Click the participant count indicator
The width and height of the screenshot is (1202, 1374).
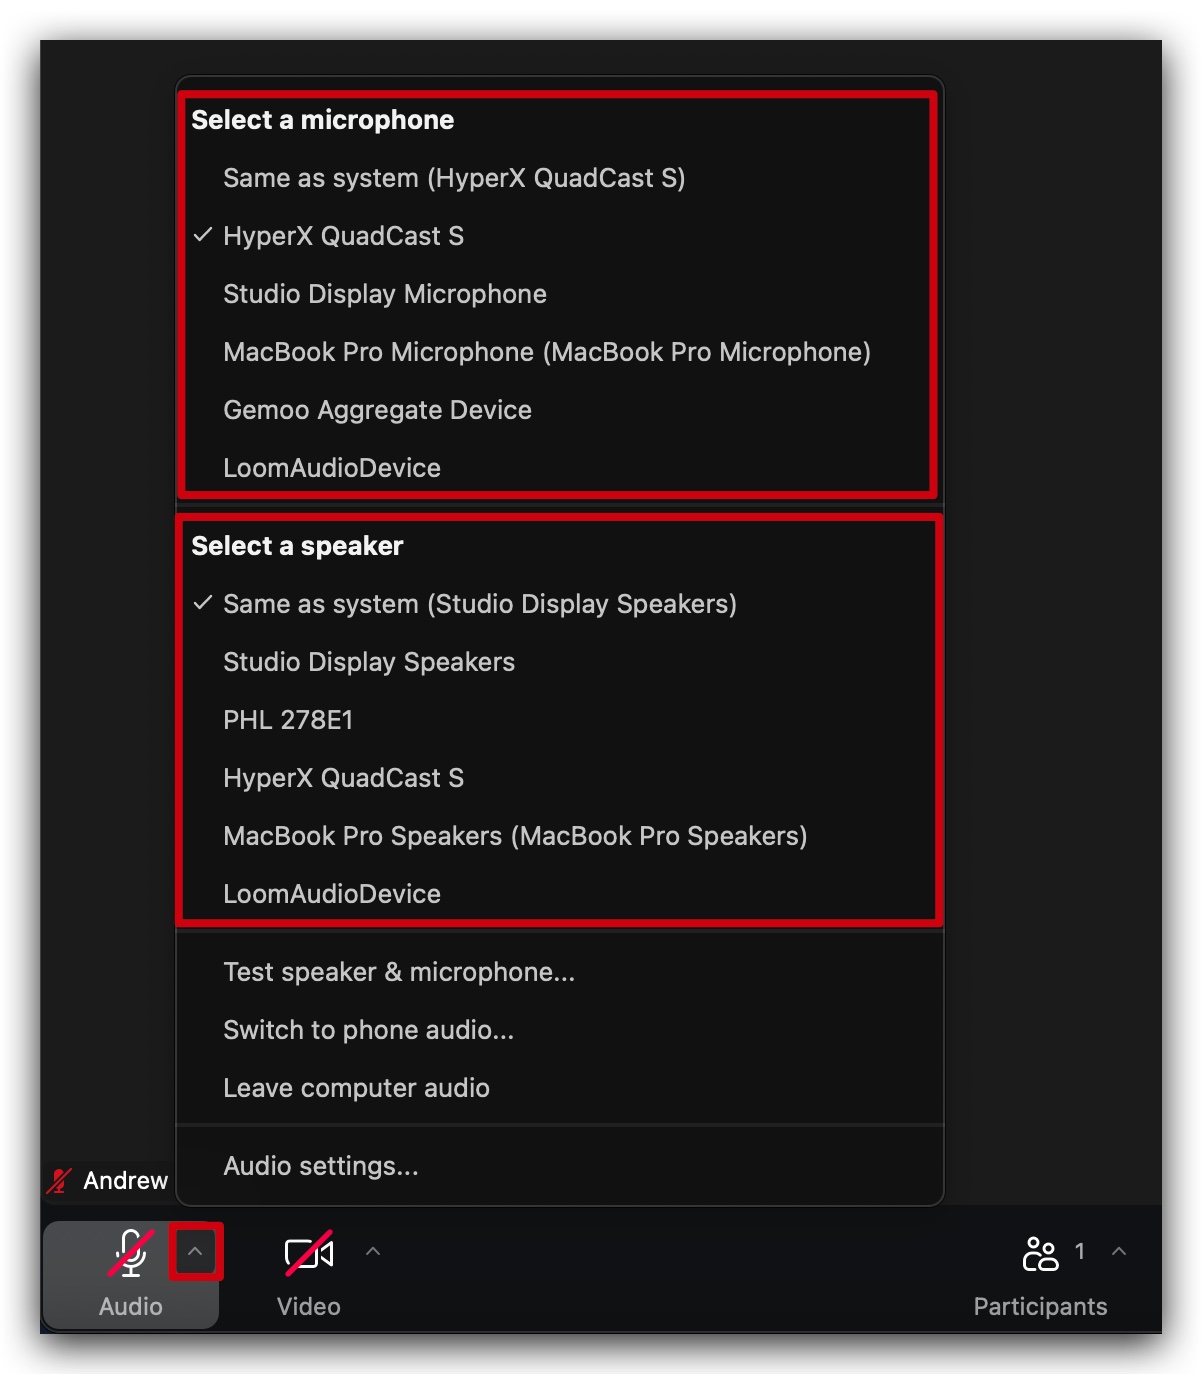point(1080,1249)
